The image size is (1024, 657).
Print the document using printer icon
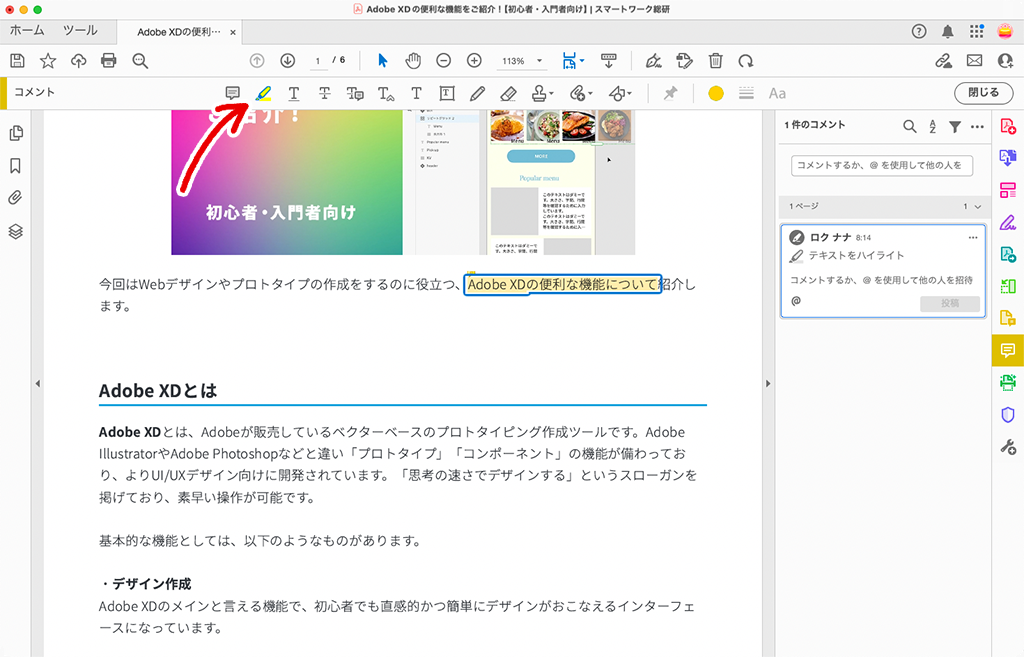click(x=108, y=61)
